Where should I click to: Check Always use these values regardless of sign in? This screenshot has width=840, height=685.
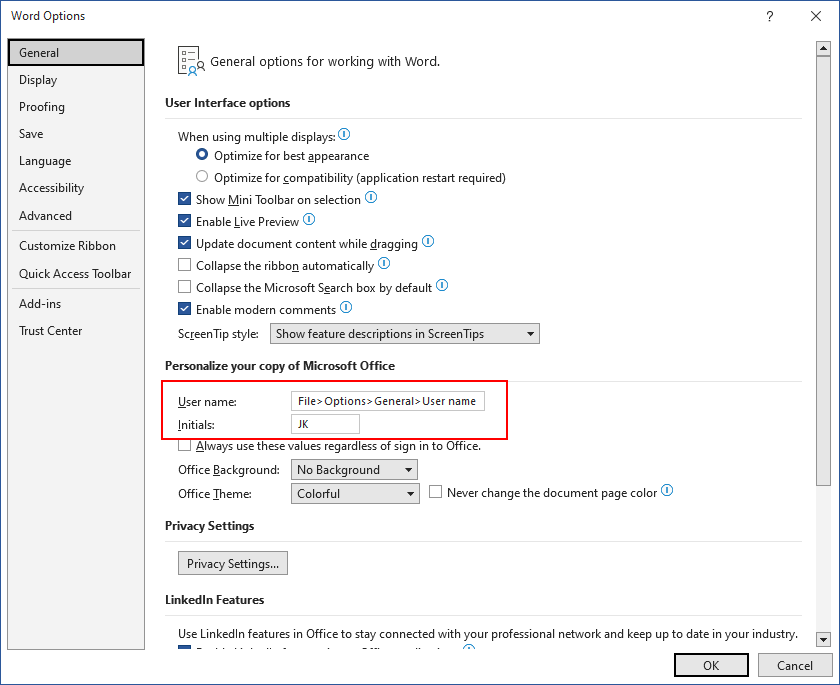click(184, 446)
